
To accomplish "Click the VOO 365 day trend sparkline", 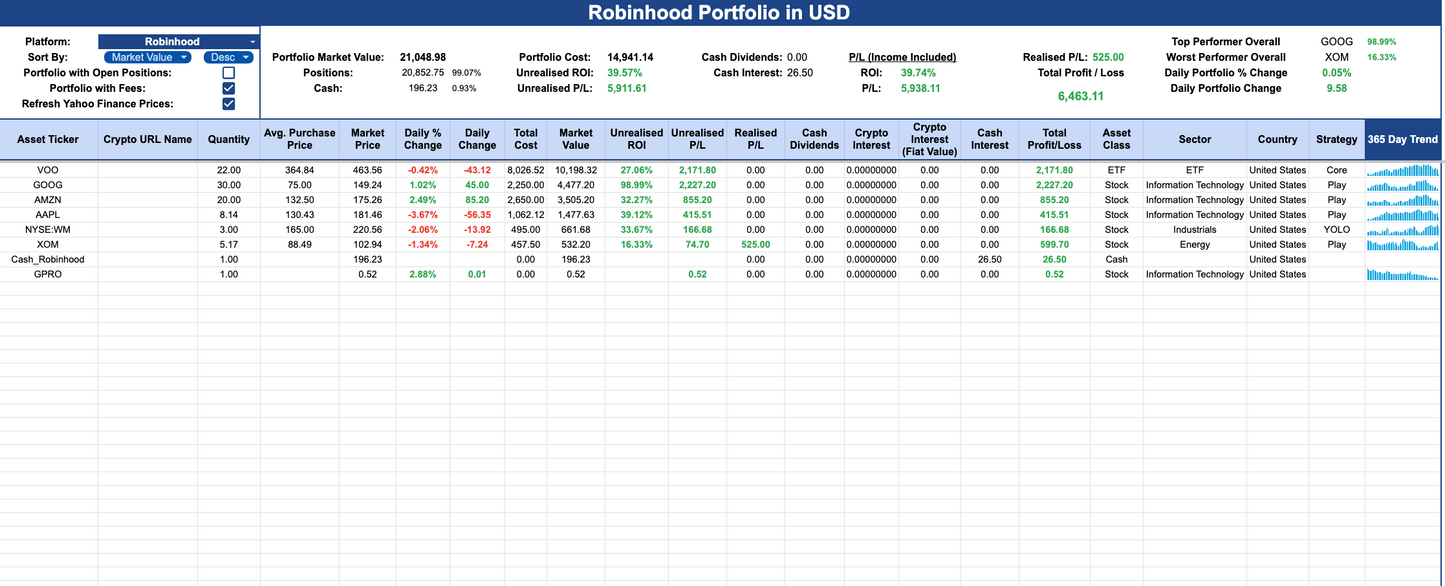I will pyautogui.click(x=1403, y=170).
